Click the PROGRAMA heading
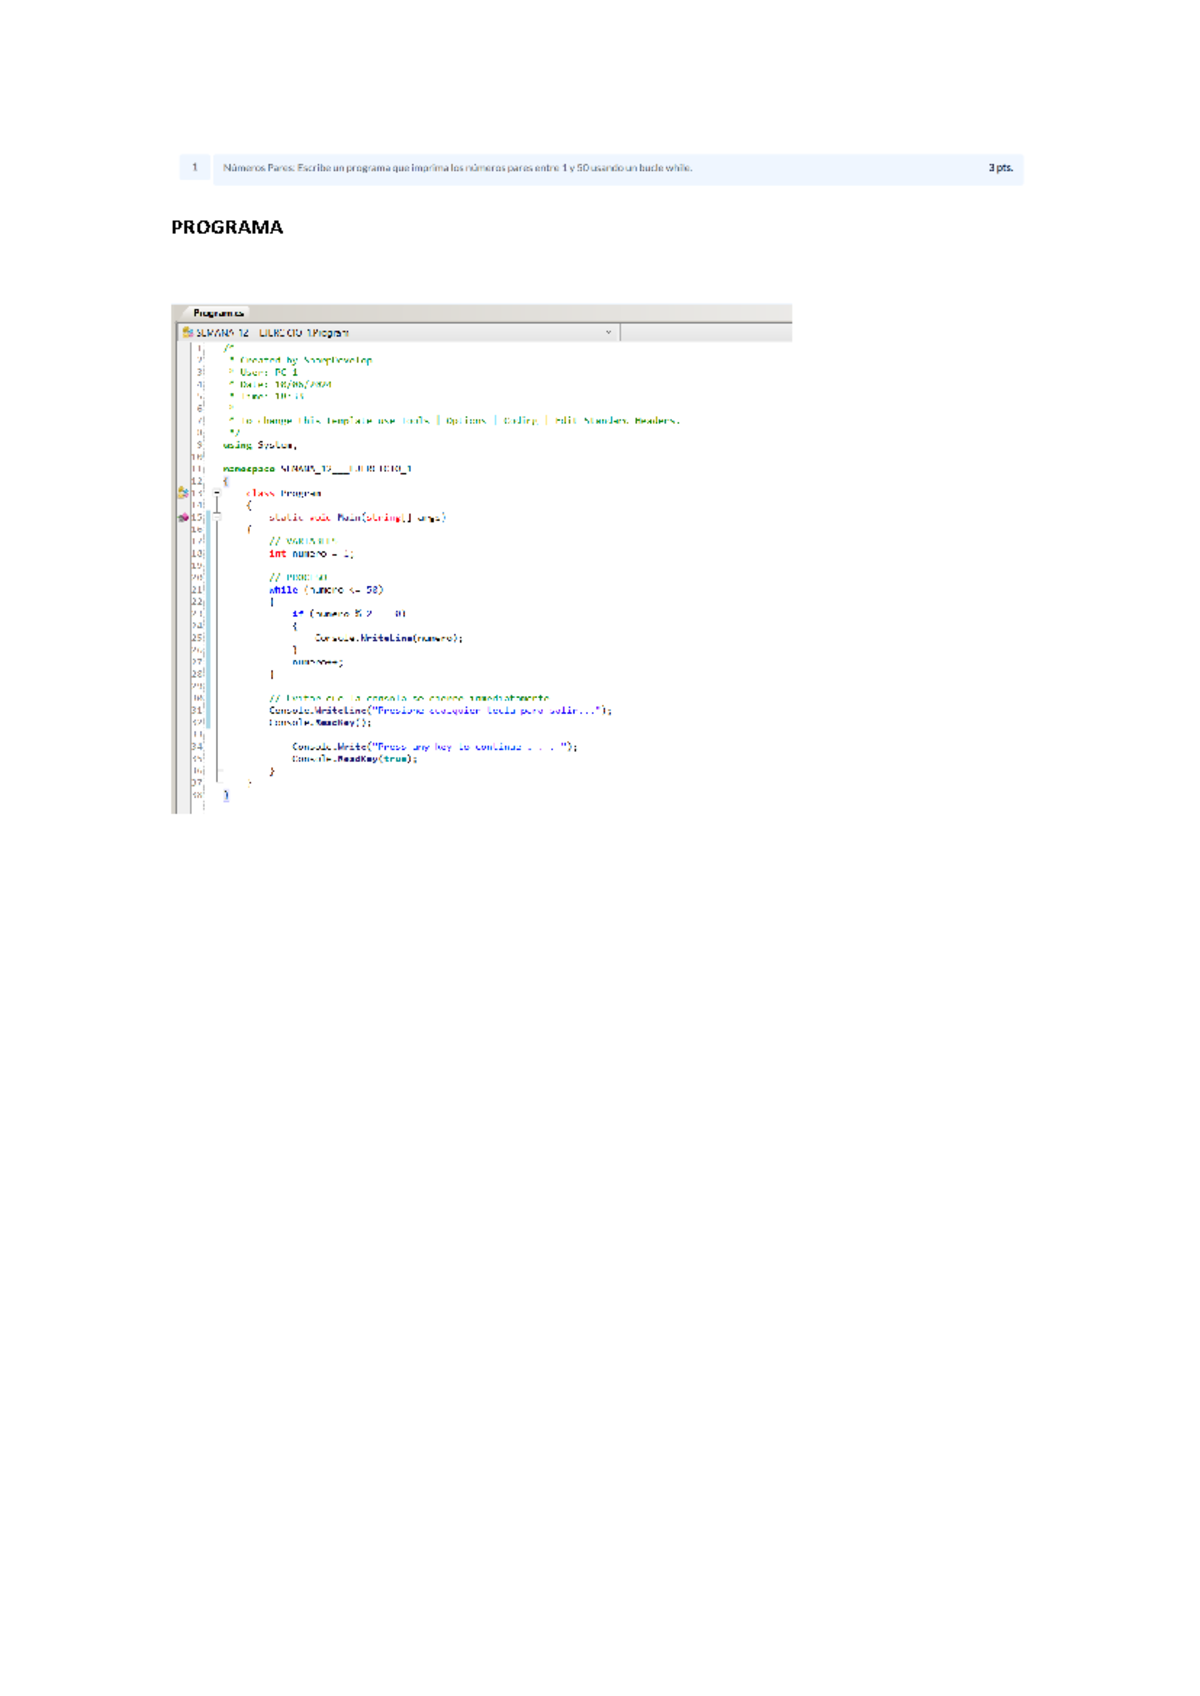 [227, 228]
